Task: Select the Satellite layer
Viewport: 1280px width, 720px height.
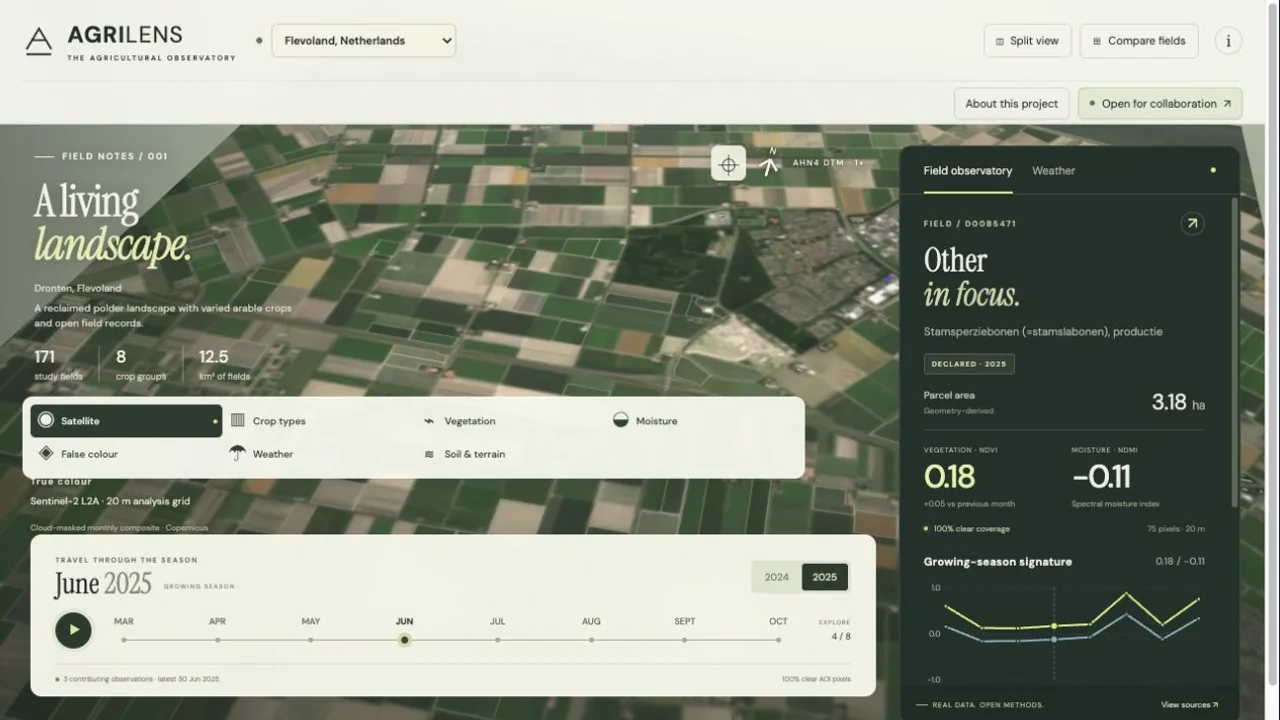Action: (126, 421)
